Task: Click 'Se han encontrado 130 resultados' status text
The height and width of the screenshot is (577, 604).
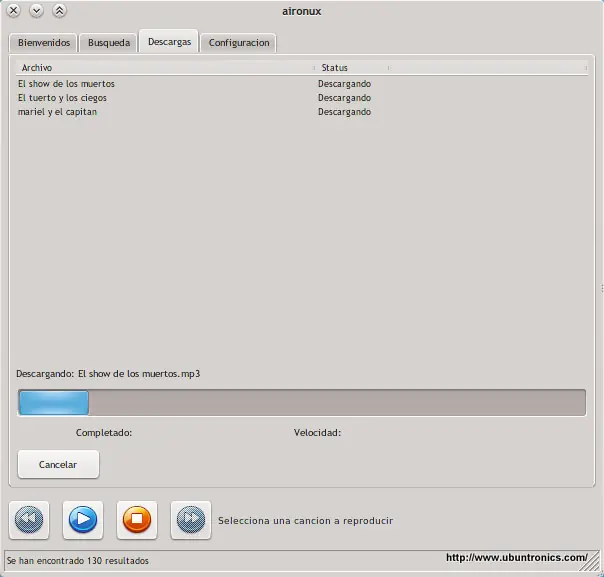Action: 77,560
